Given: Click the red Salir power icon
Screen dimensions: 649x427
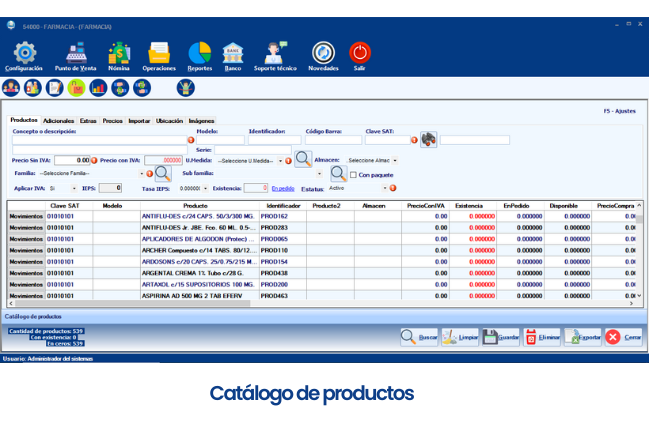Looking at the screenshot, I should (x=360, y=53).
